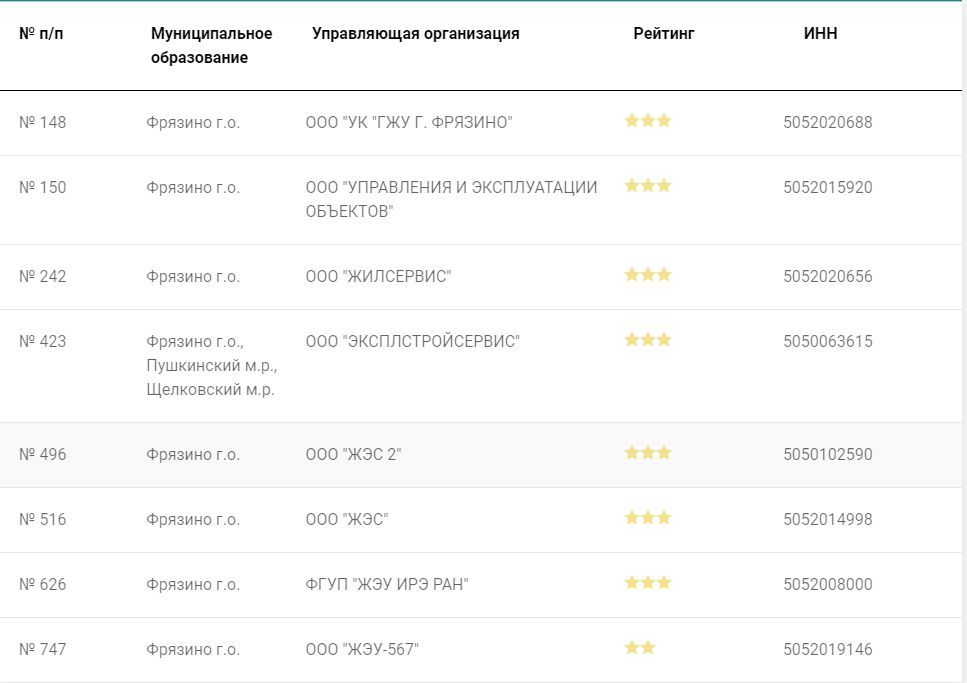Click the two-star rating of ООО "ЖЭУ-567"
Viewport: 967px width, 683px height.
tap(640, 648)
